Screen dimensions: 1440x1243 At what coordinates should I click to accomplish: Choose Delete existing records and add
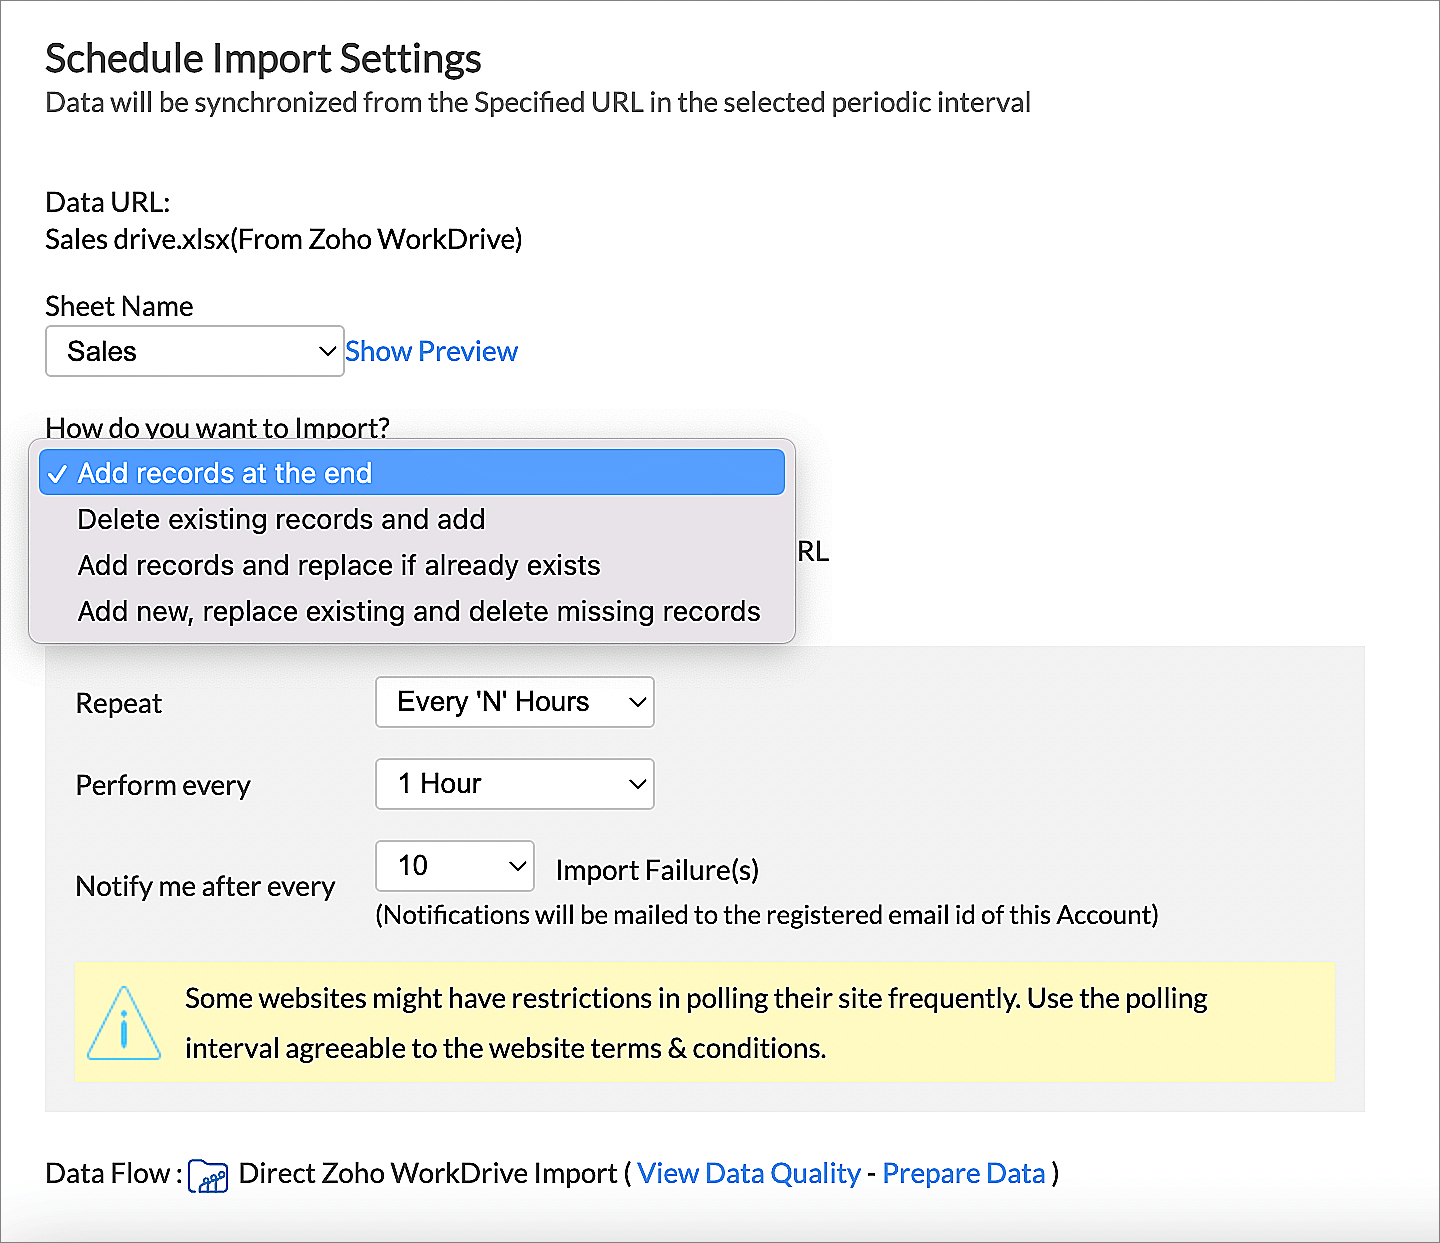[x=281, y=520]
